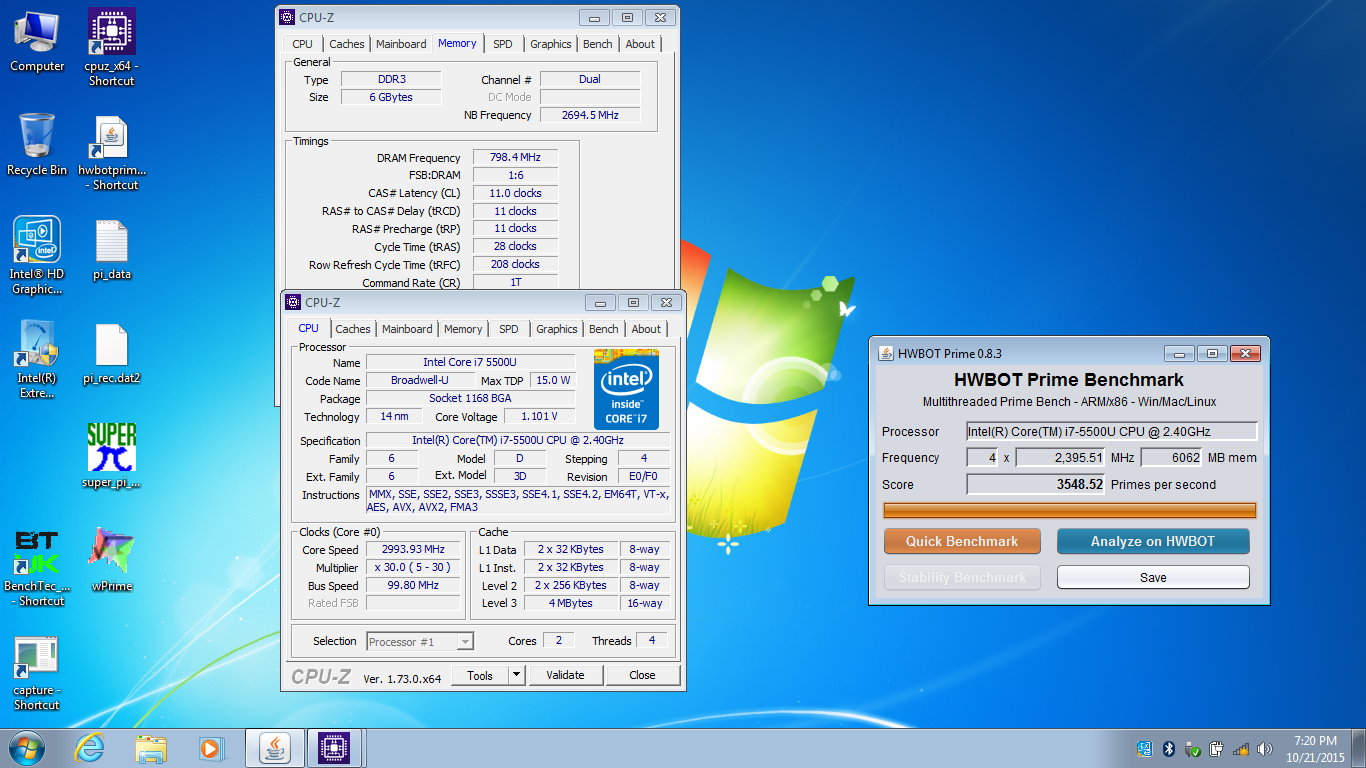Select Caches tab in back CPU-Z window
Screen dimensions: 1366x768
pos(347,44)
